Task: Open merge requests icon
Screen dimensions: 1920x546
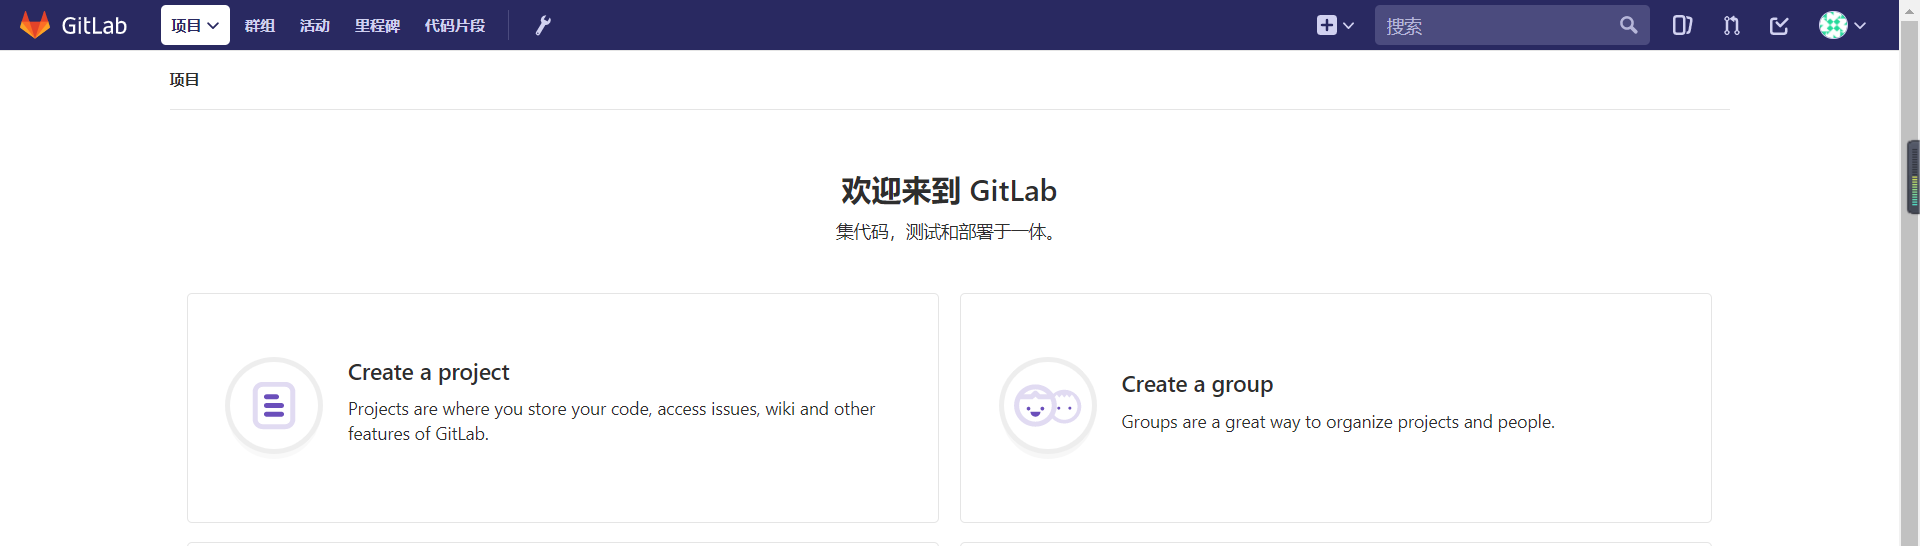Action: click(1732, 25)
